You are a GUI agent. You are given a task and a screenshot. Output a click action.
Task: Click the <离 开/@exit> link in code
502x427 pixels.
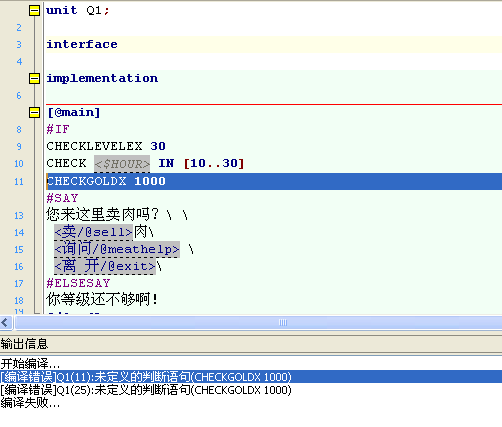(x=105, y=266)
